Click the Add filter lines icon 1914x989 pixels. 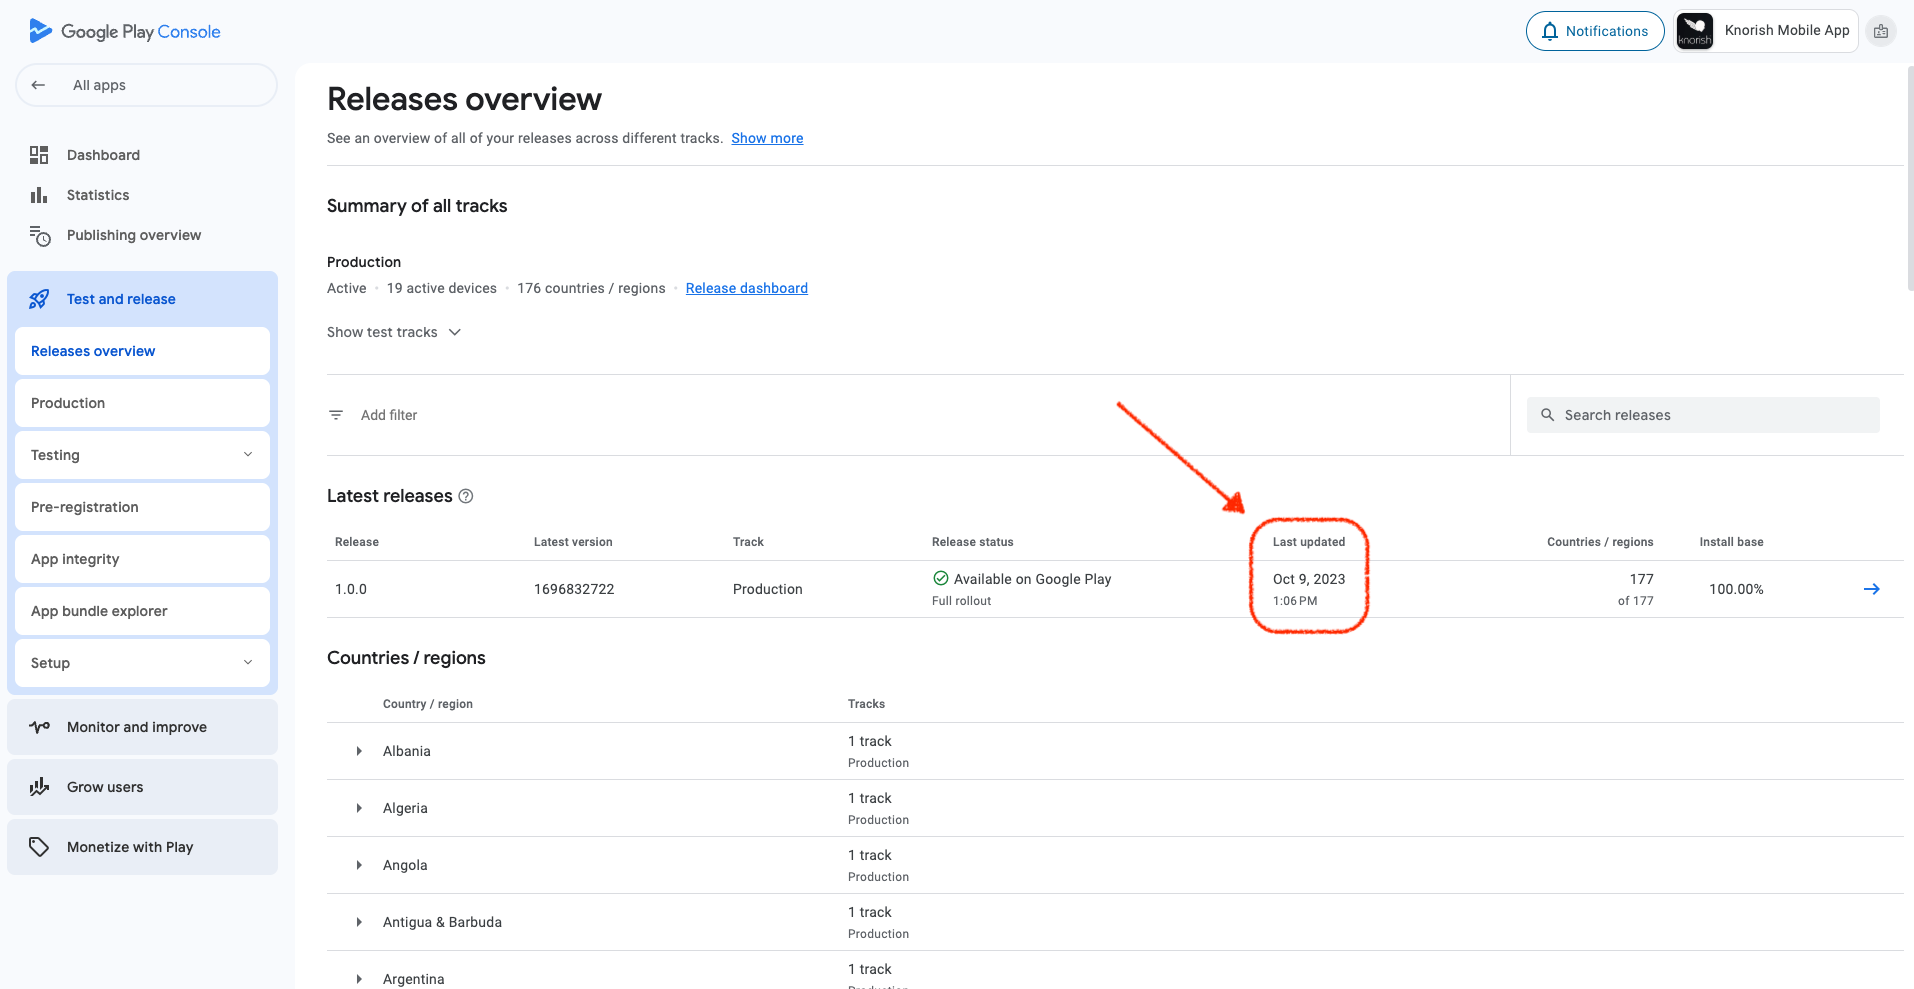coord(336,415)
